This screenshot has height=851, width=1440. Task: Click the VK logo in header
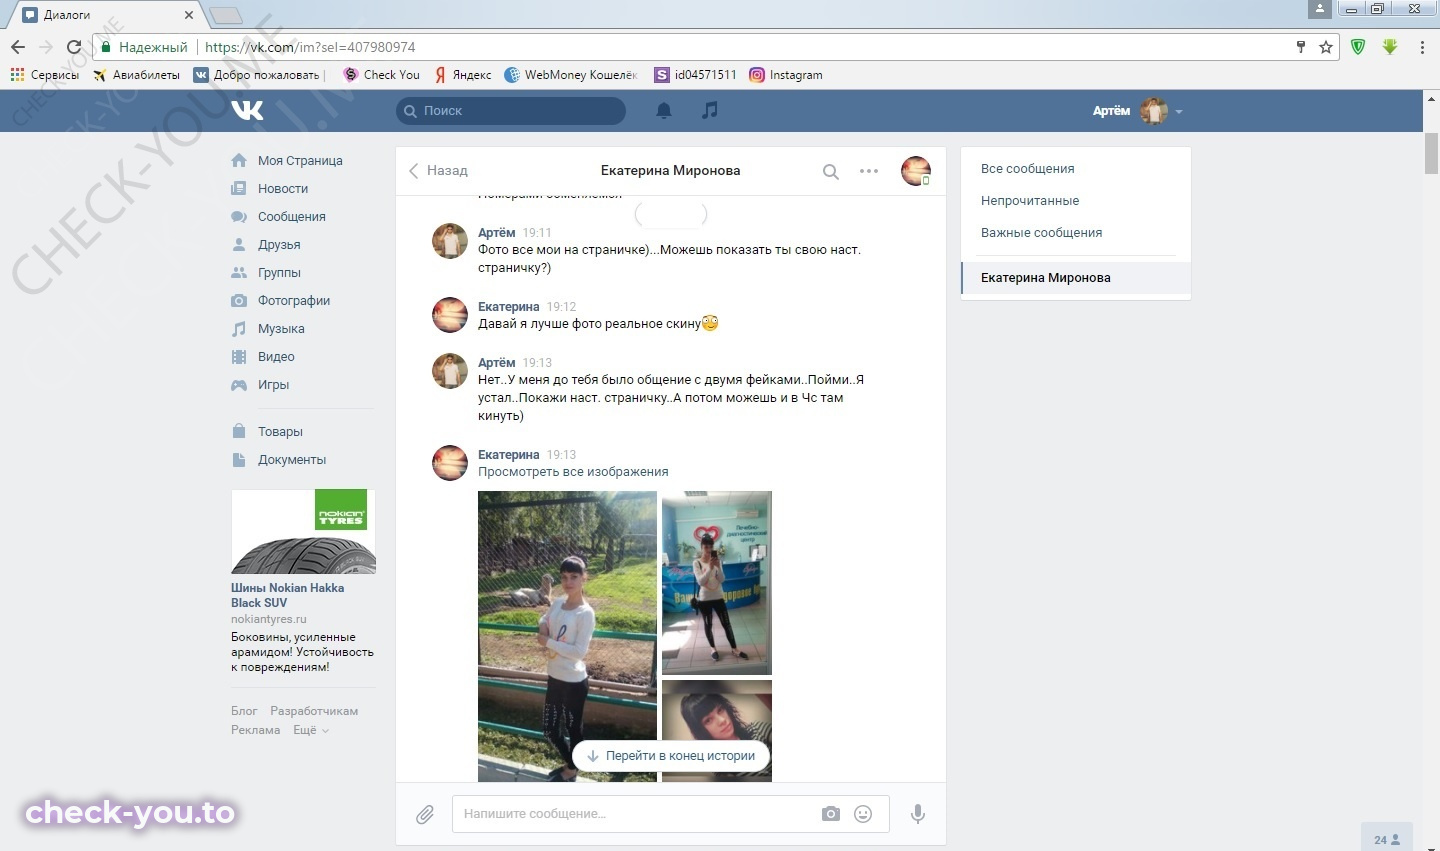click(247, 110)
